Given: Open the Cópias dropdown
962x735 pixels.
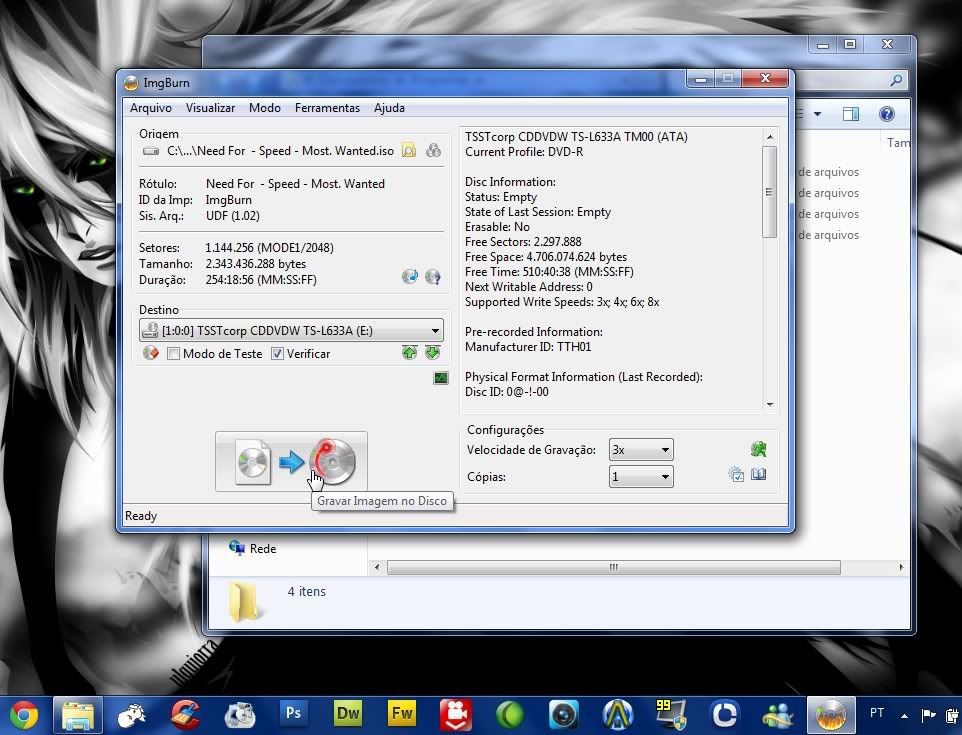Looking at the screenshot, I should 665,478.
